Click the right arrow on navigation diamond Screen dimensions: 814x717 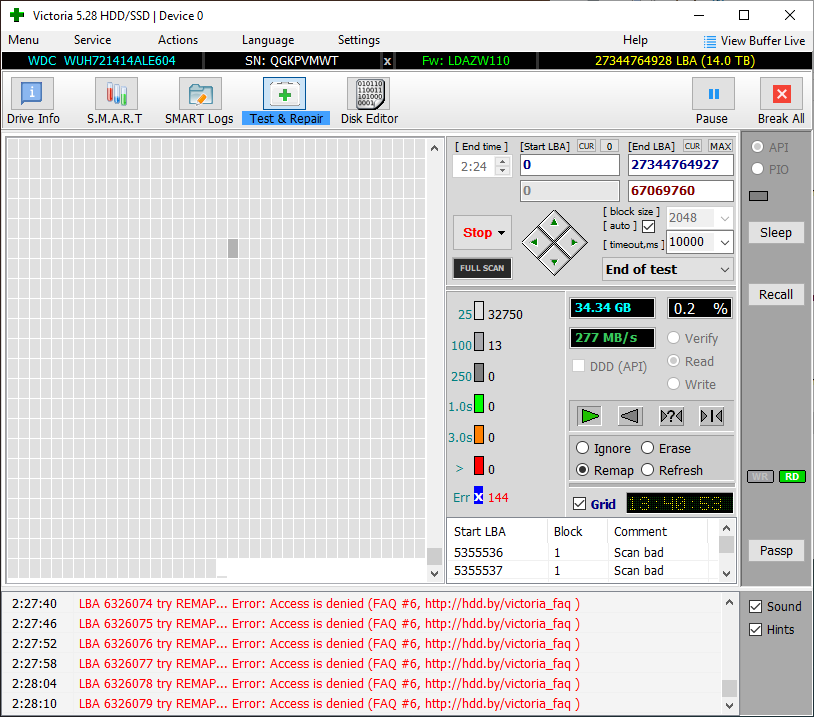pos(574,242)
